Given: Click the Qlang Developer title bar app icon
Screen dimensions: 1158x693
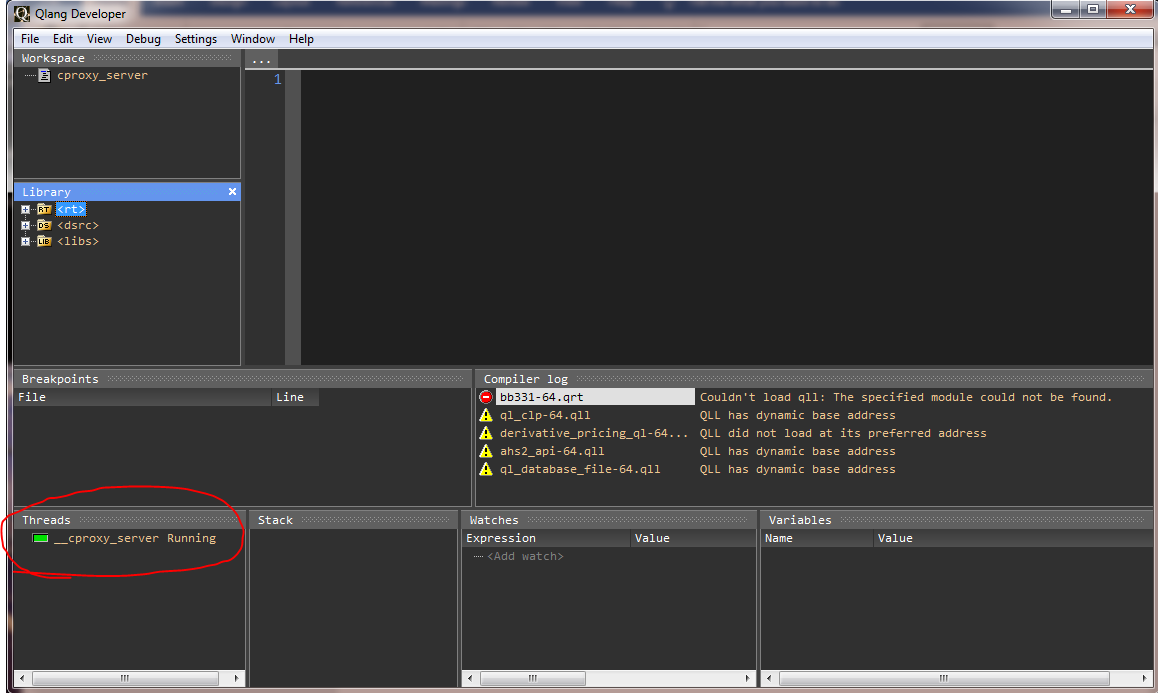Looking at the screenshot, I should [22, 14].
